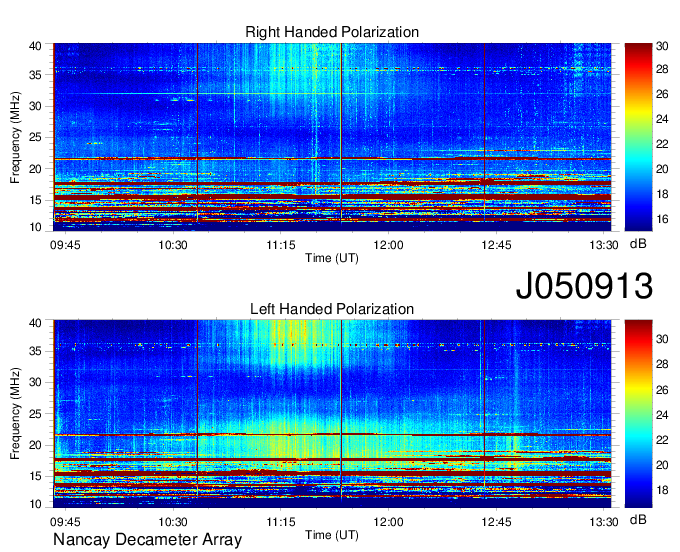Click the 12:00 tick on bottom plot
The width and height of the screenshot is (680, 552).
(x=389, y=522)
